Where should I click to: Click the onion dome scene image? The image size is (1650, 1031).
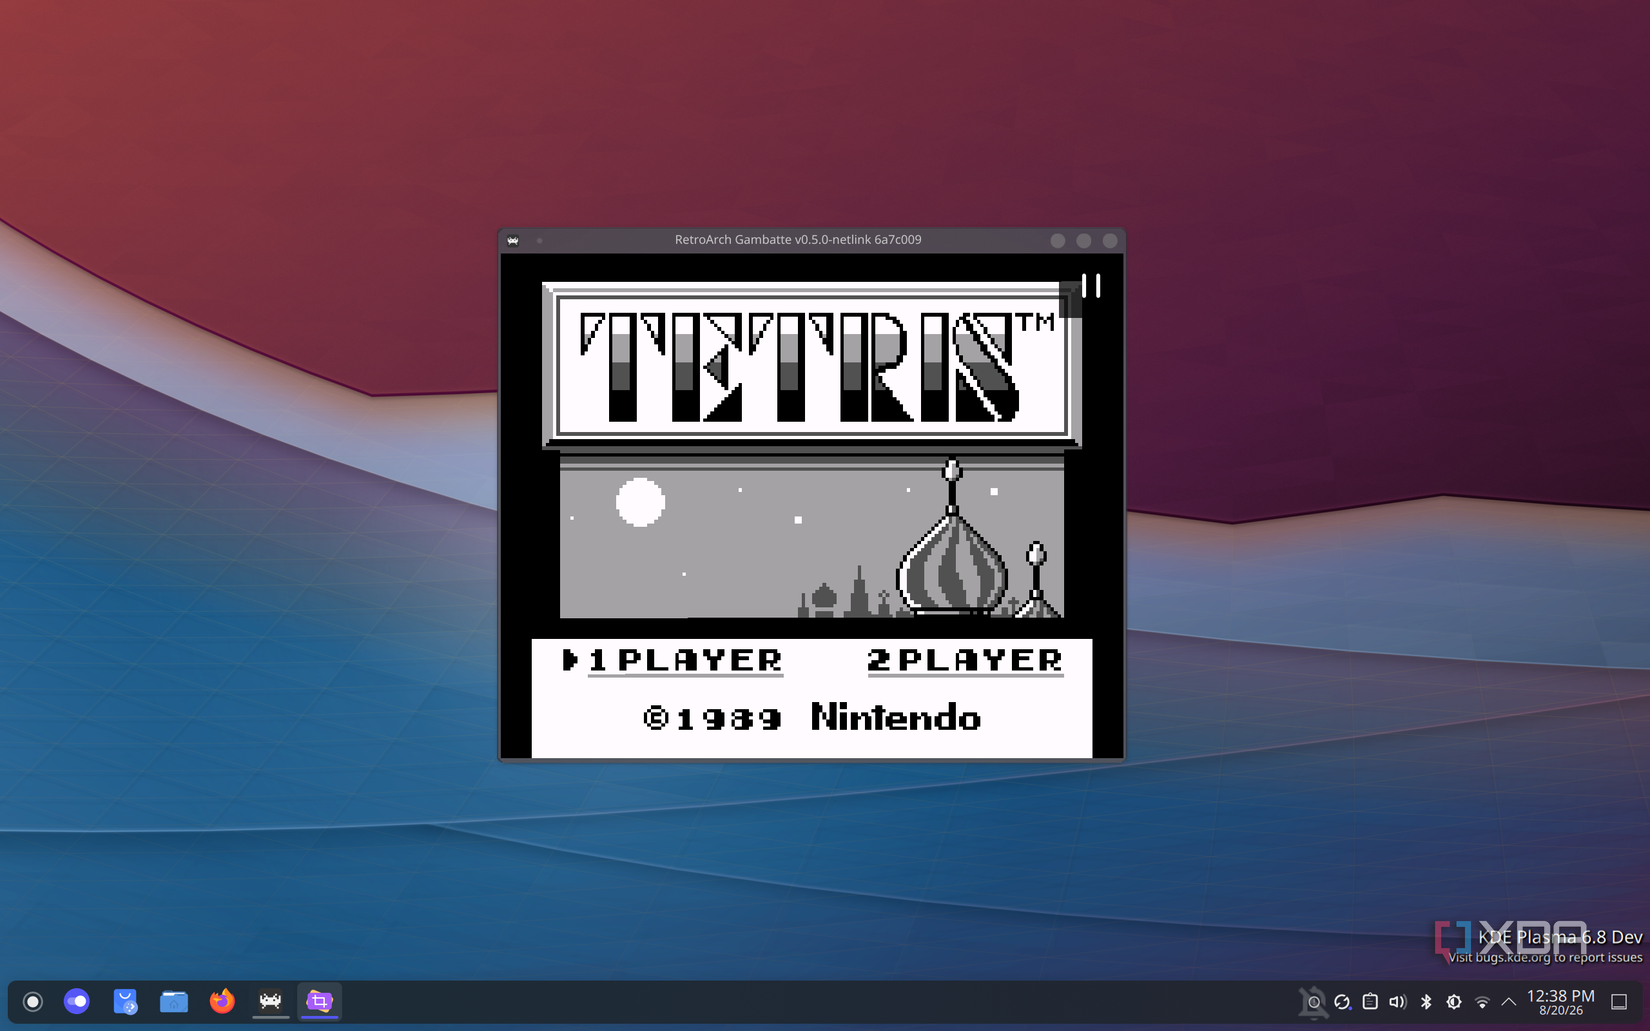coord(812,536)
